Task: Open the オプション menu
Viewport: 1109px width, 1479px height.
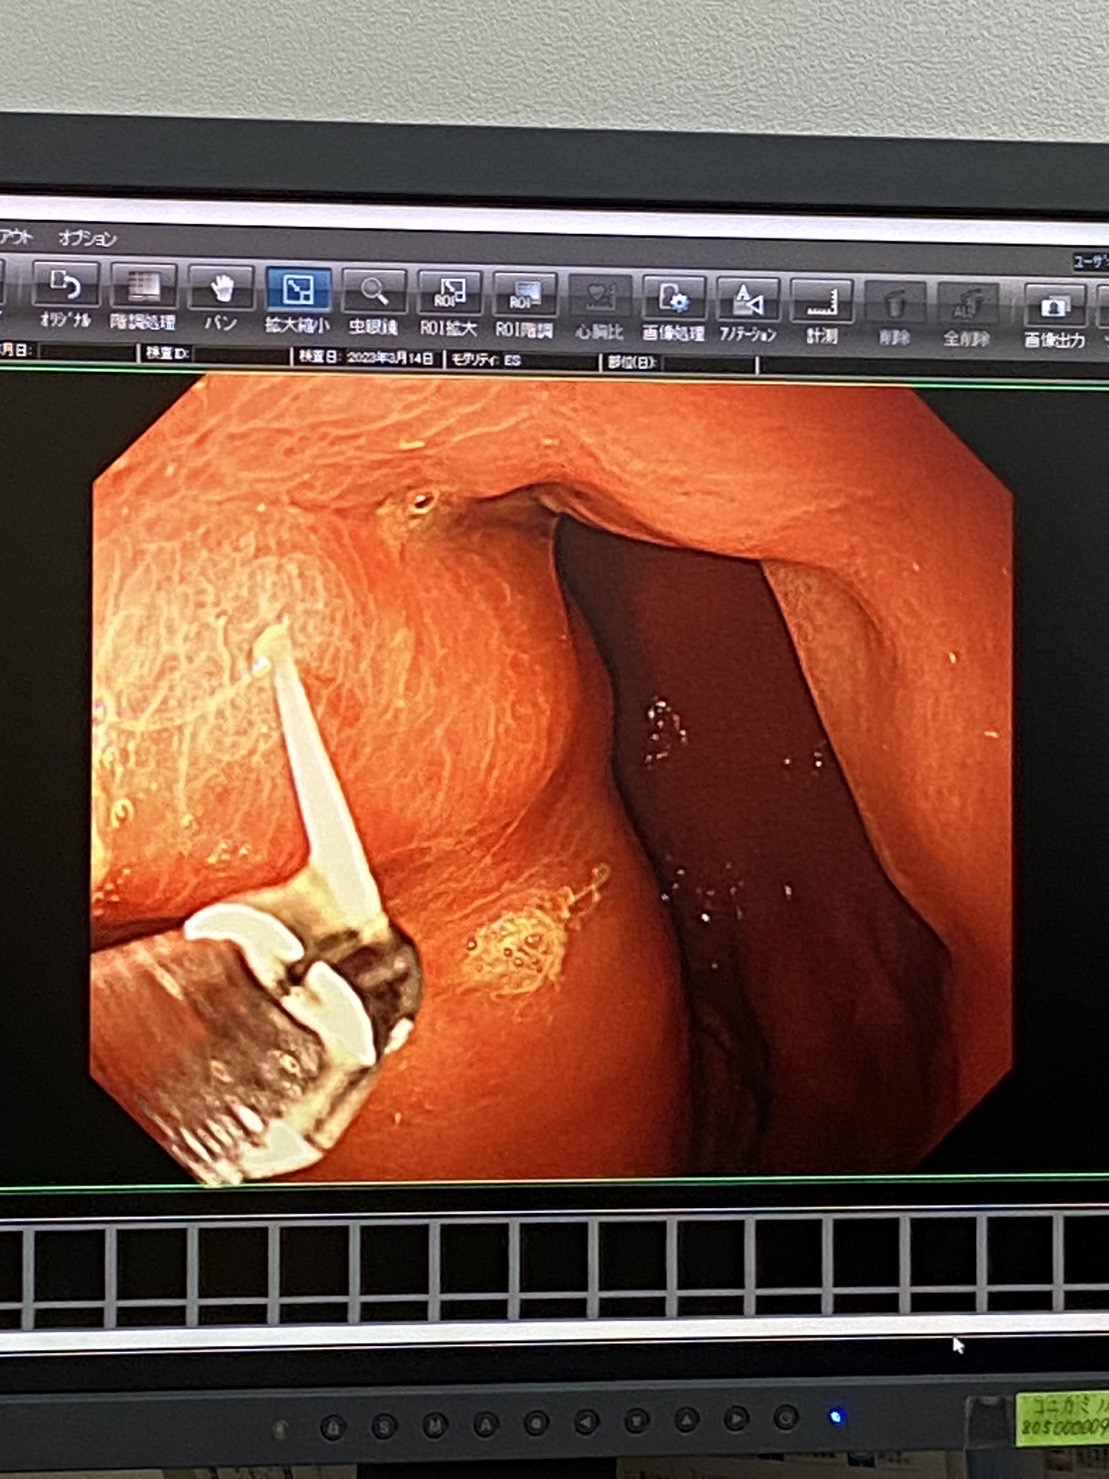Action: (87, 238)
